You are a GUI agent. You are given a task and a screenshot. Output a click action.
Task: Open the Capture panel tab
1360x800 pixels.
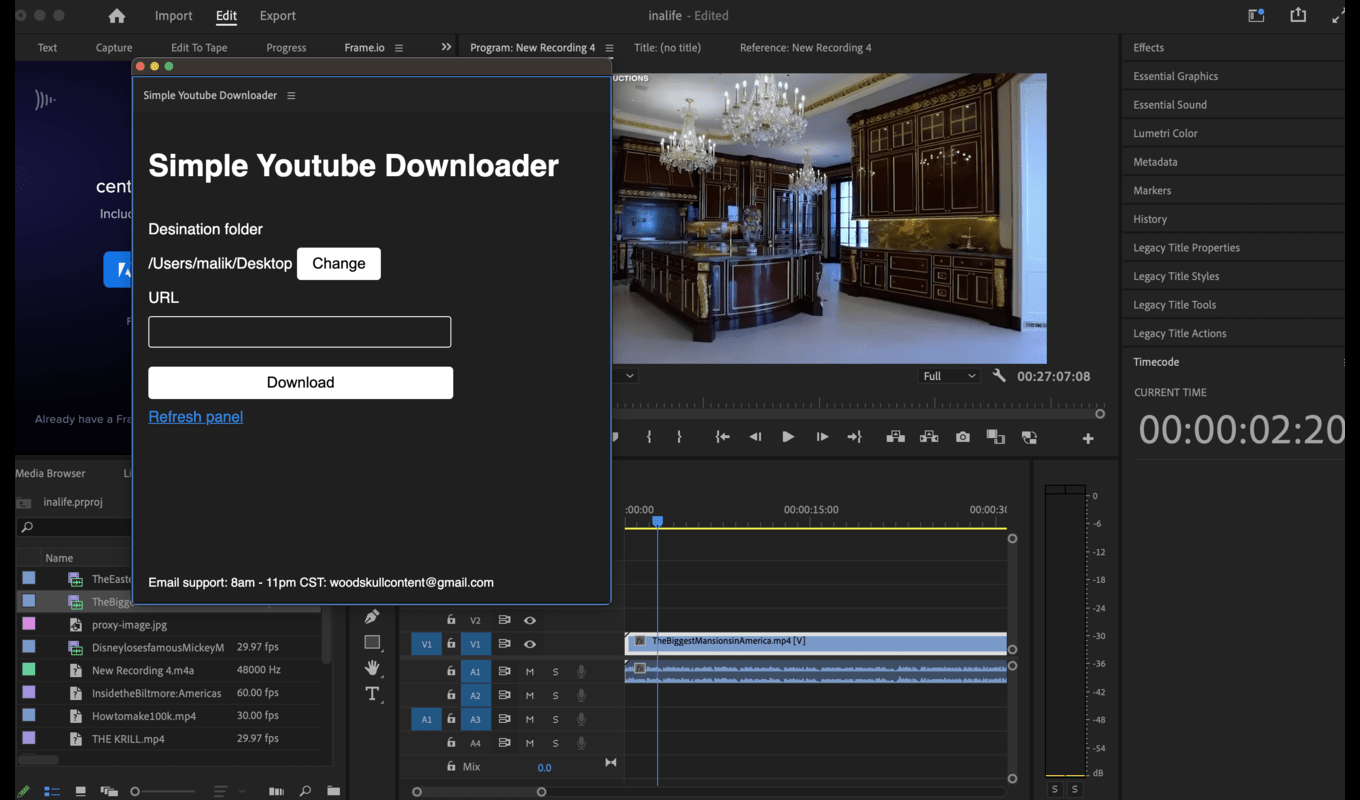[x=114, y=48]
